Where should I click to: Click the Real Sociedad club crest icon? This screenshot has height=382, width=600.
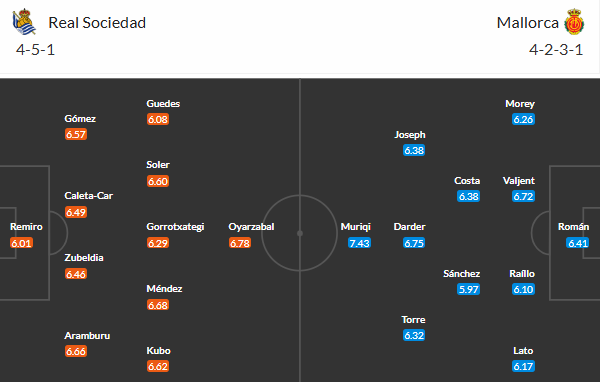coord(24,22)
